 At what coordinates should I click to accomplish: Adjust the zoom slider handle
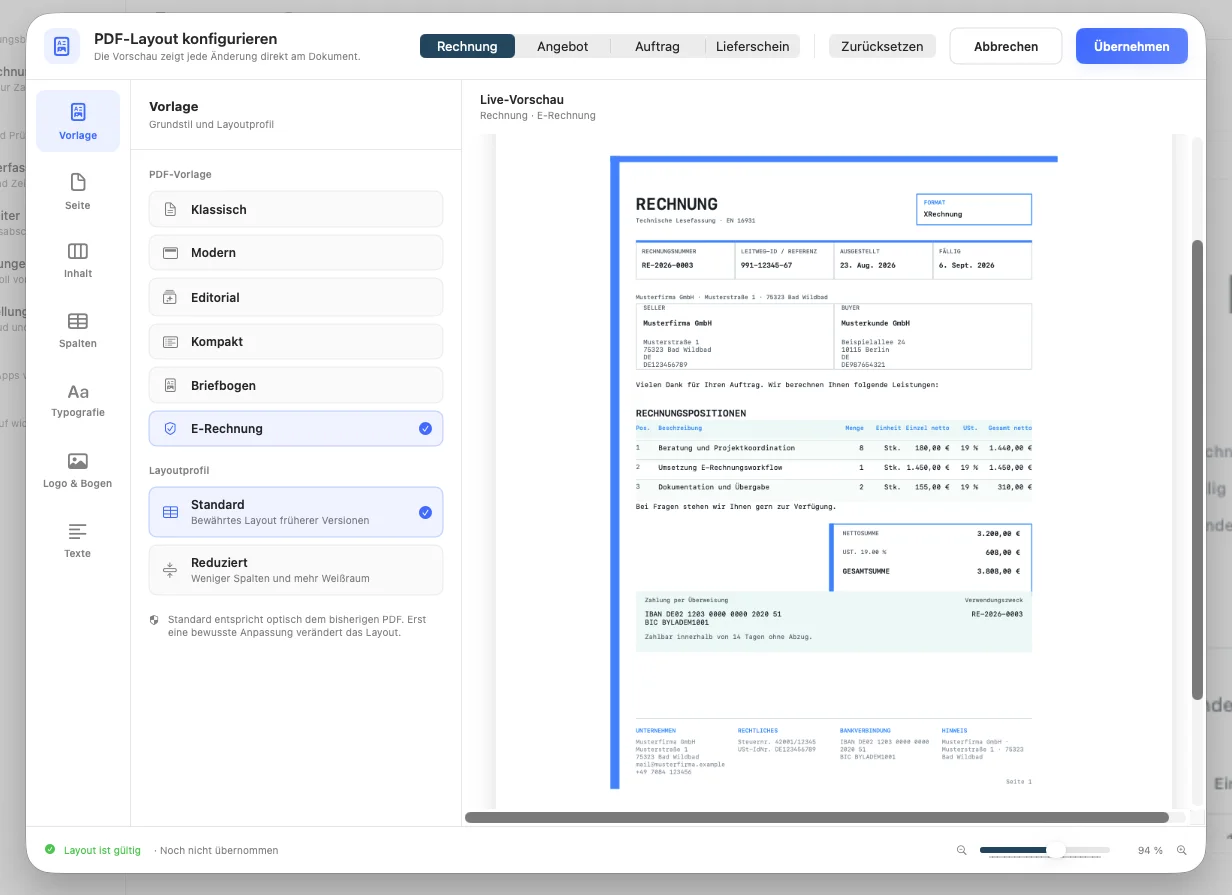(1055, 850)
